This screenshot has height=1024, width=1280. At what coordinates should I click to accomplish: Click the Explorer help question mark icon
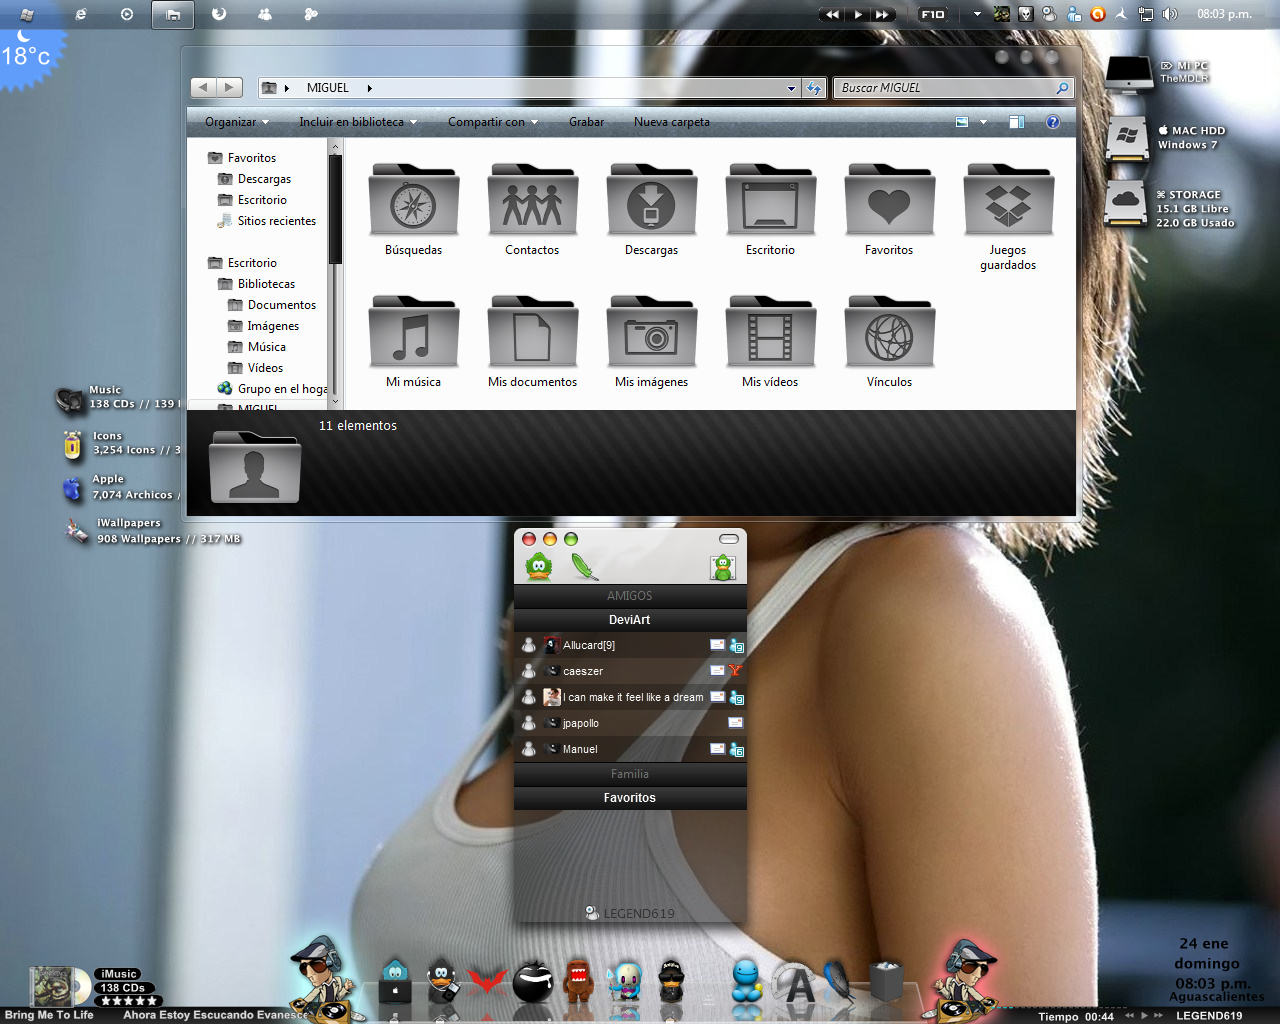point(1052,122)
